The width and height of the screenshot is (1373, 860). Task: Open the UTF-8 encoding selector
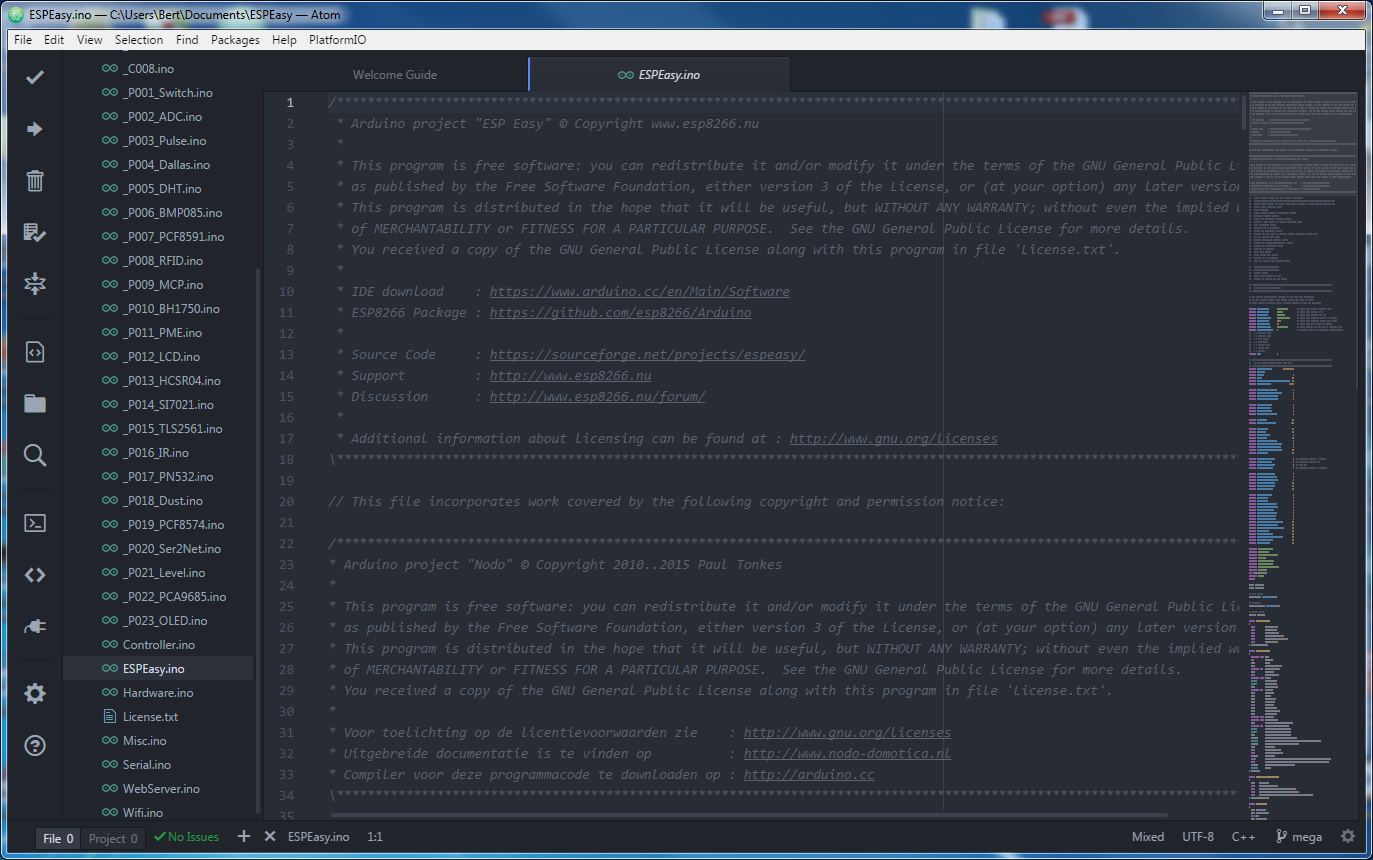1198,837
